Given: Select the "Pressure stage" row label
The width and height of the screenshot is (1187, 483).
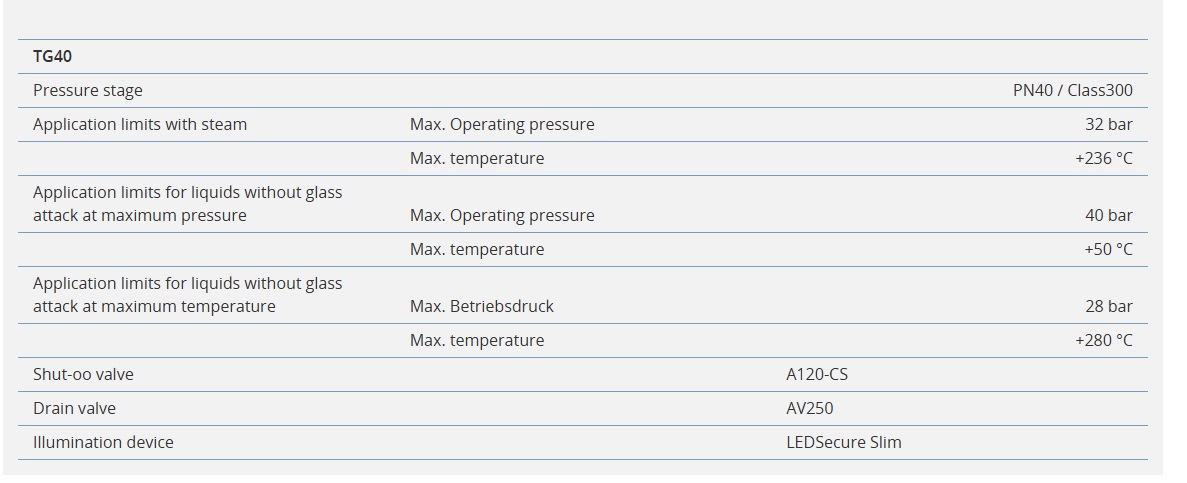Looking at the screenshot, I should pyautogui.click(x=88, y=90).
